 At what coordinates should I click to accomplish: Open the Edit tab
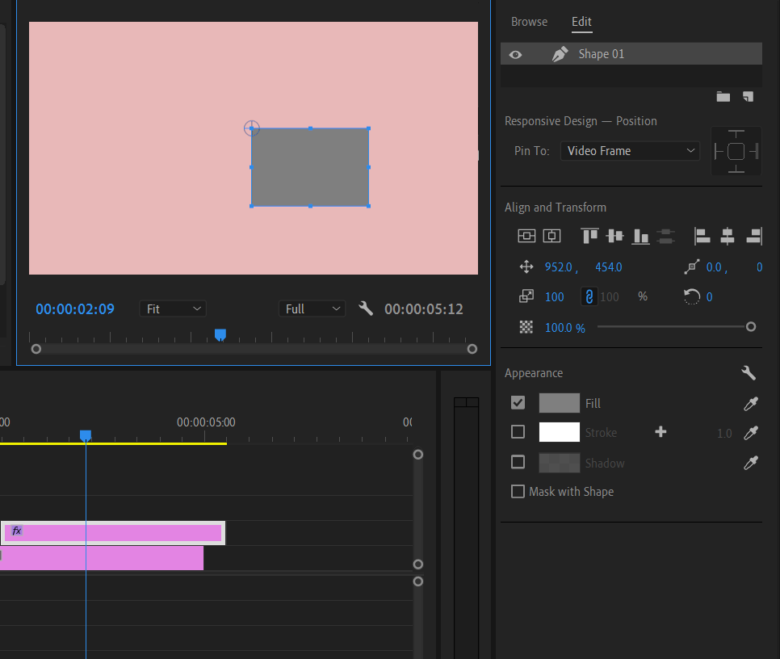[x=581, y=22]
